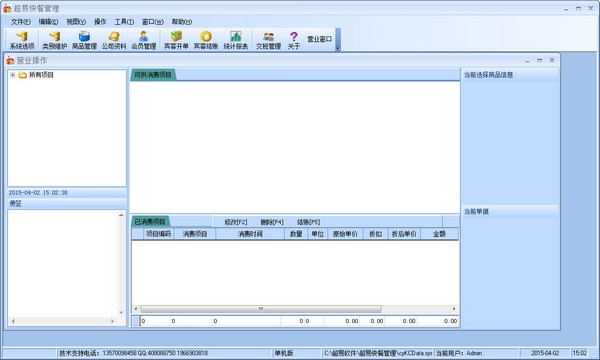Open 窗口(W) menu

pyautogui.click(x=152, y=22)
